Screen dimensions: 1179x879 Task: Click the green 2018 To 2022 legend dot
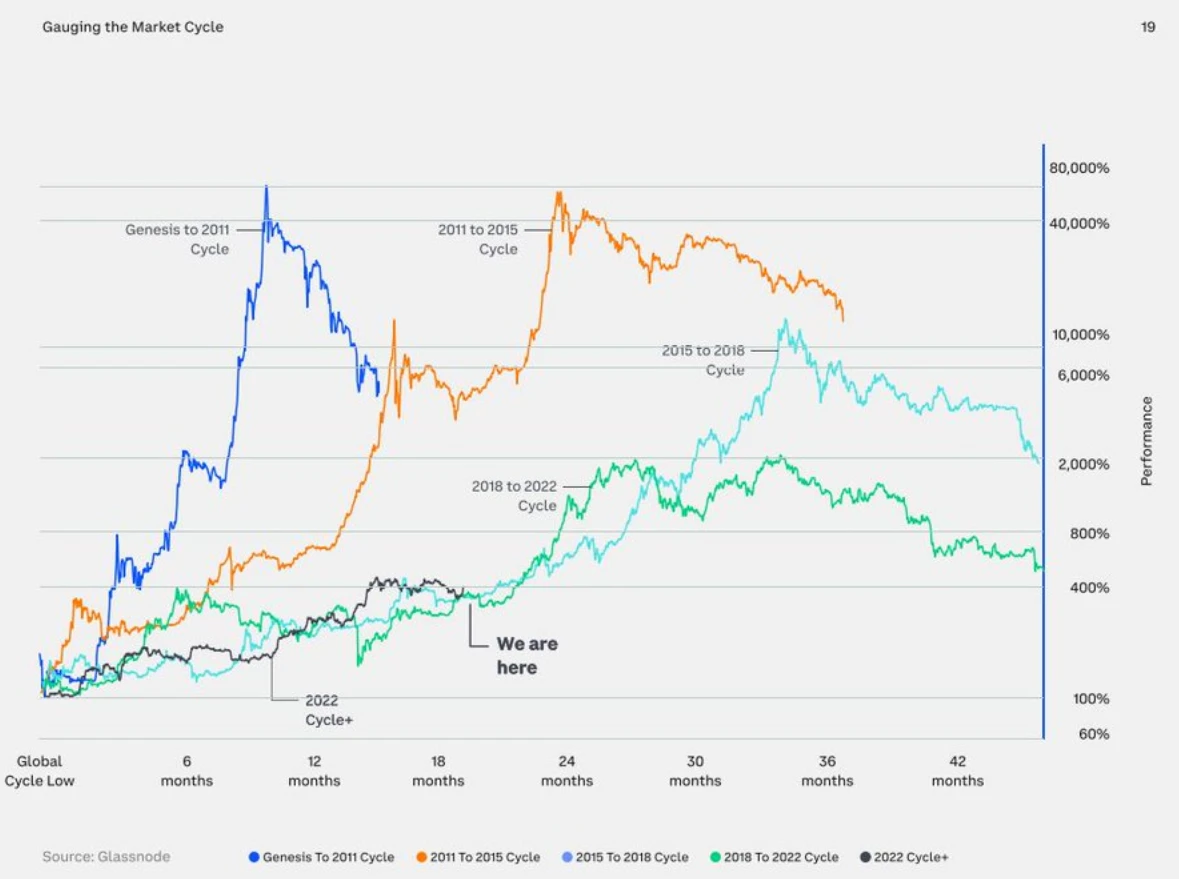(x=716, y=857)
